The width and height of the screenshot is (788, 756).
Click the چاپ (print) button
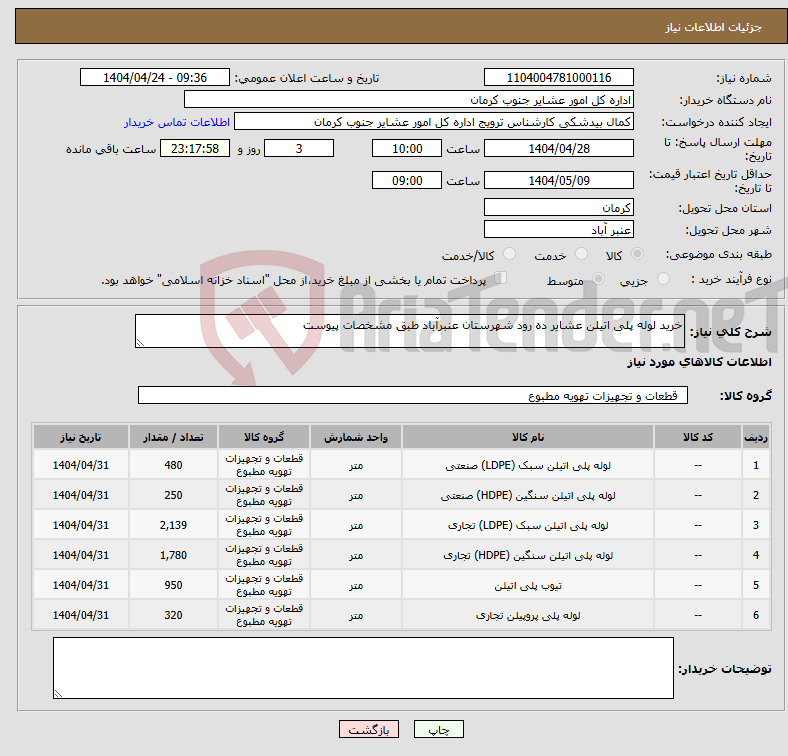[438, 729]
